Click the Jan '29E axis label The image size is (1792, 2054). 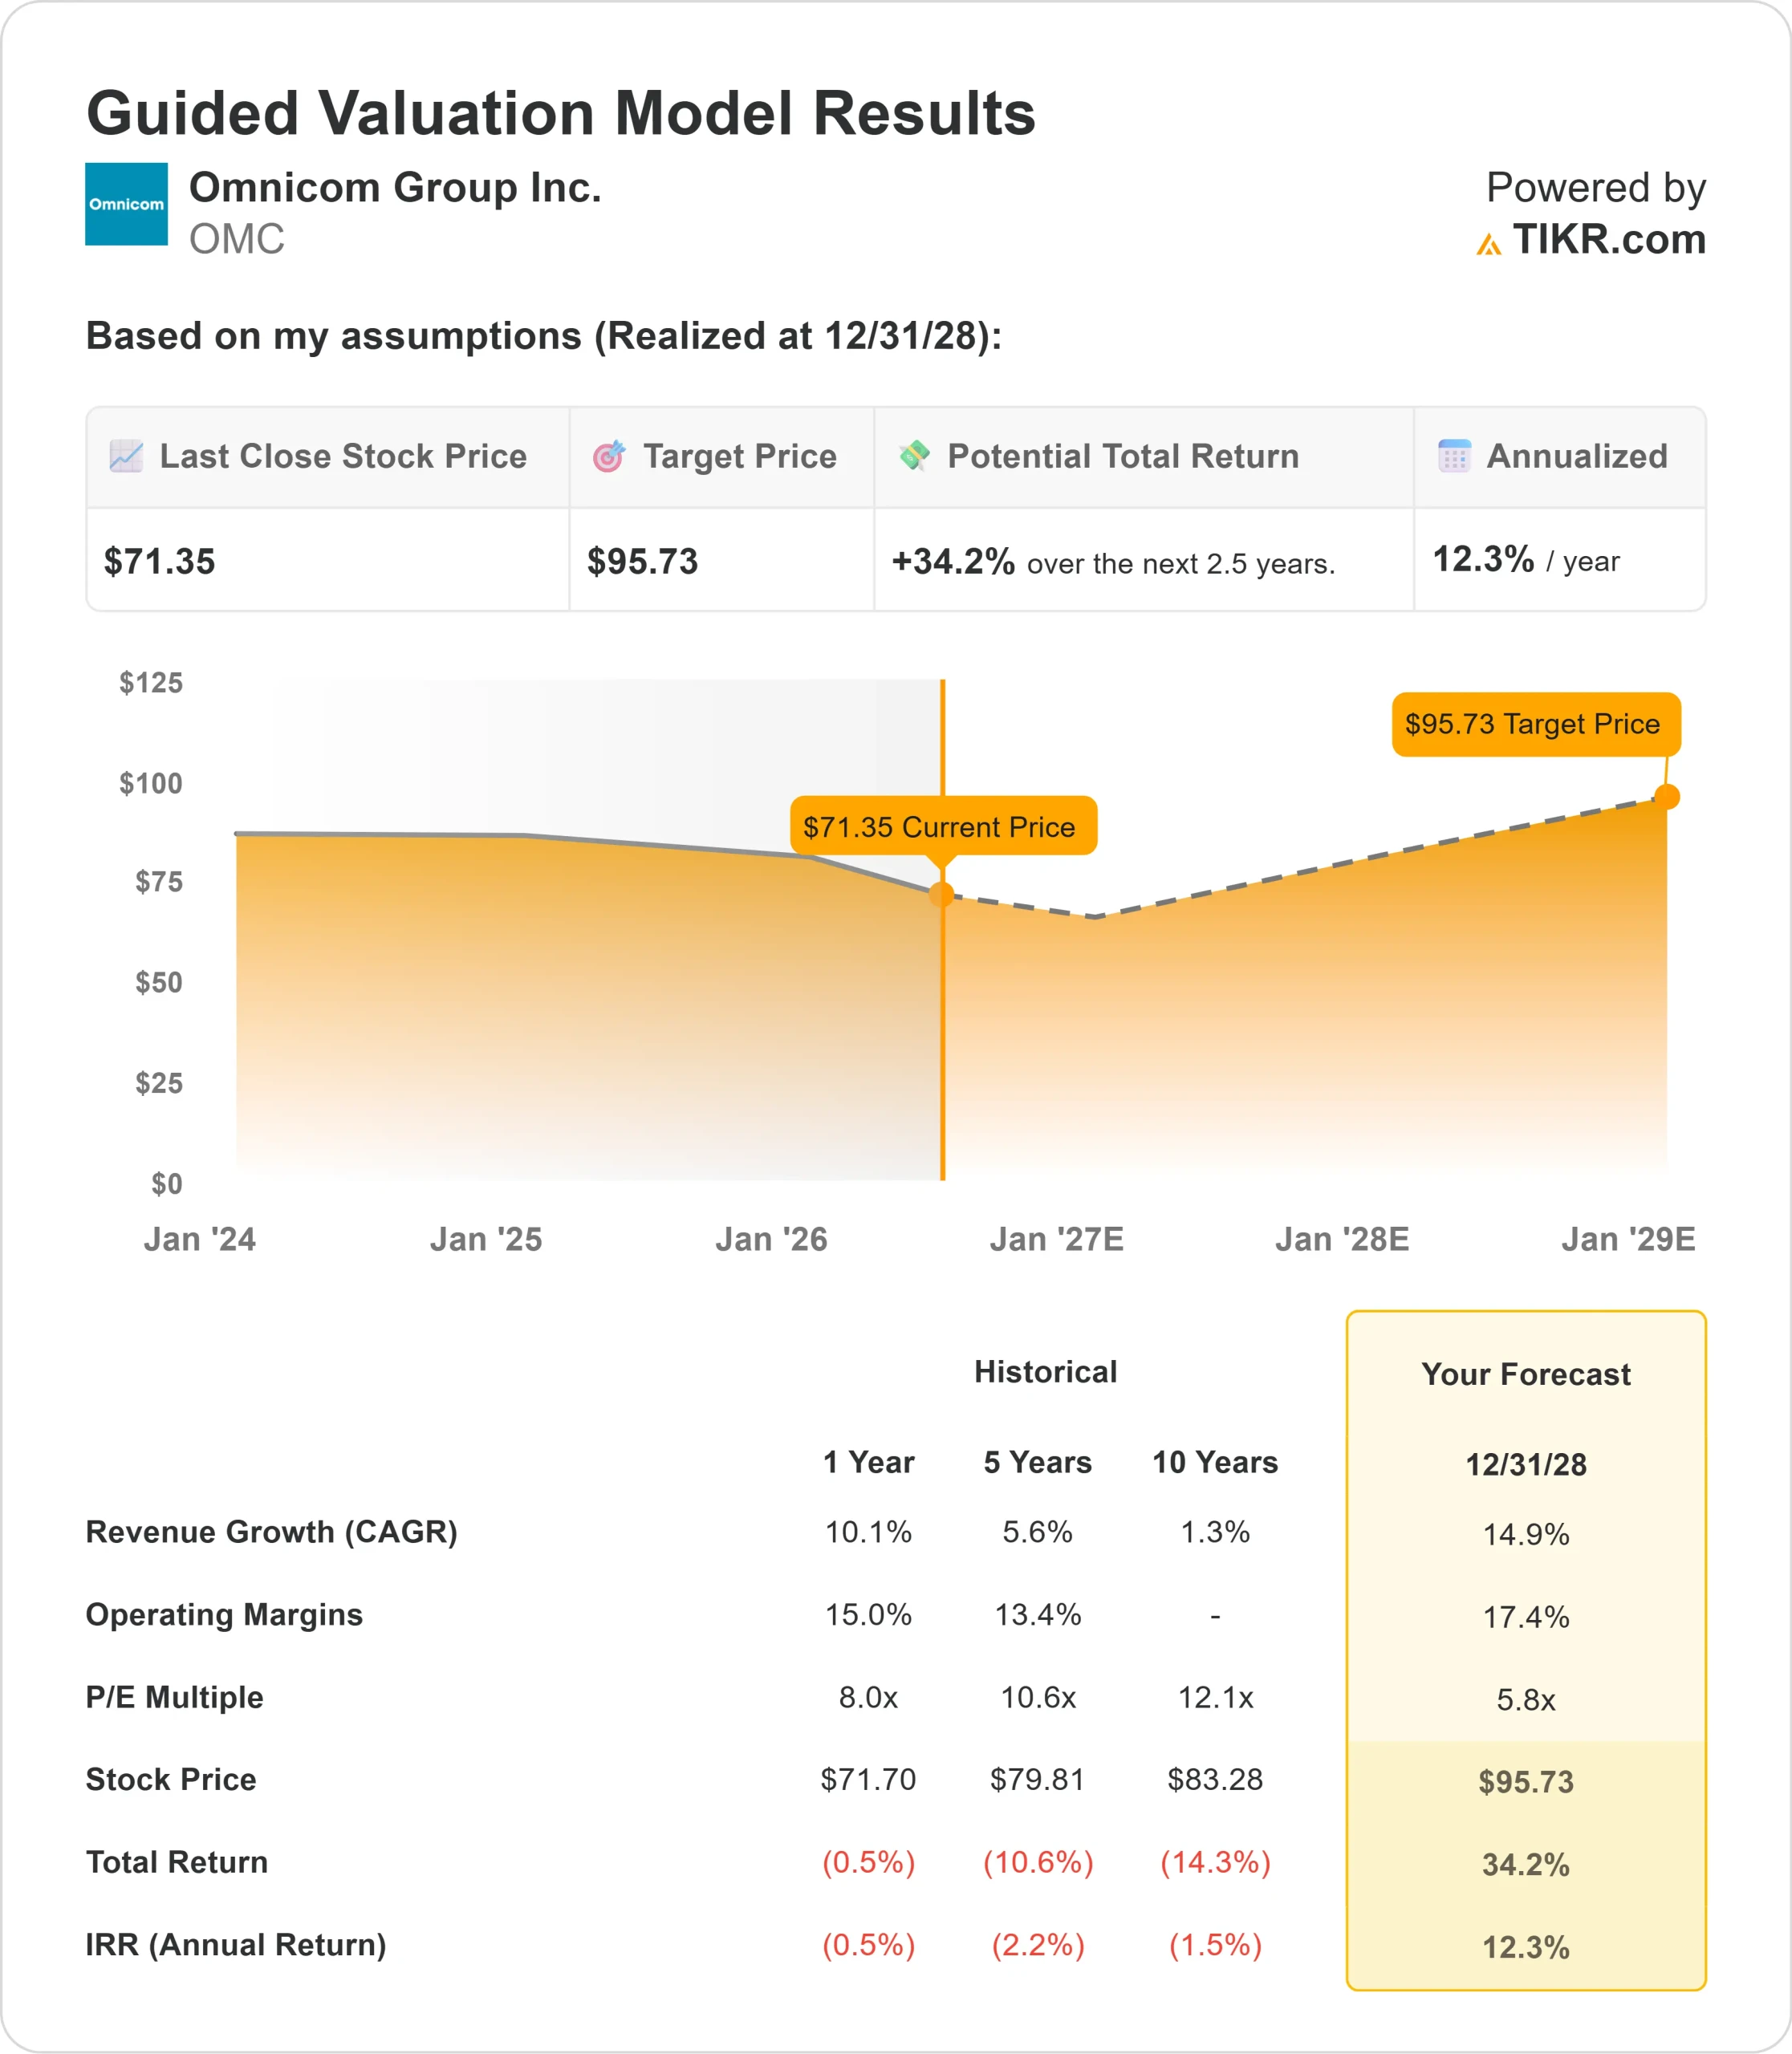coord(1628,1240)
